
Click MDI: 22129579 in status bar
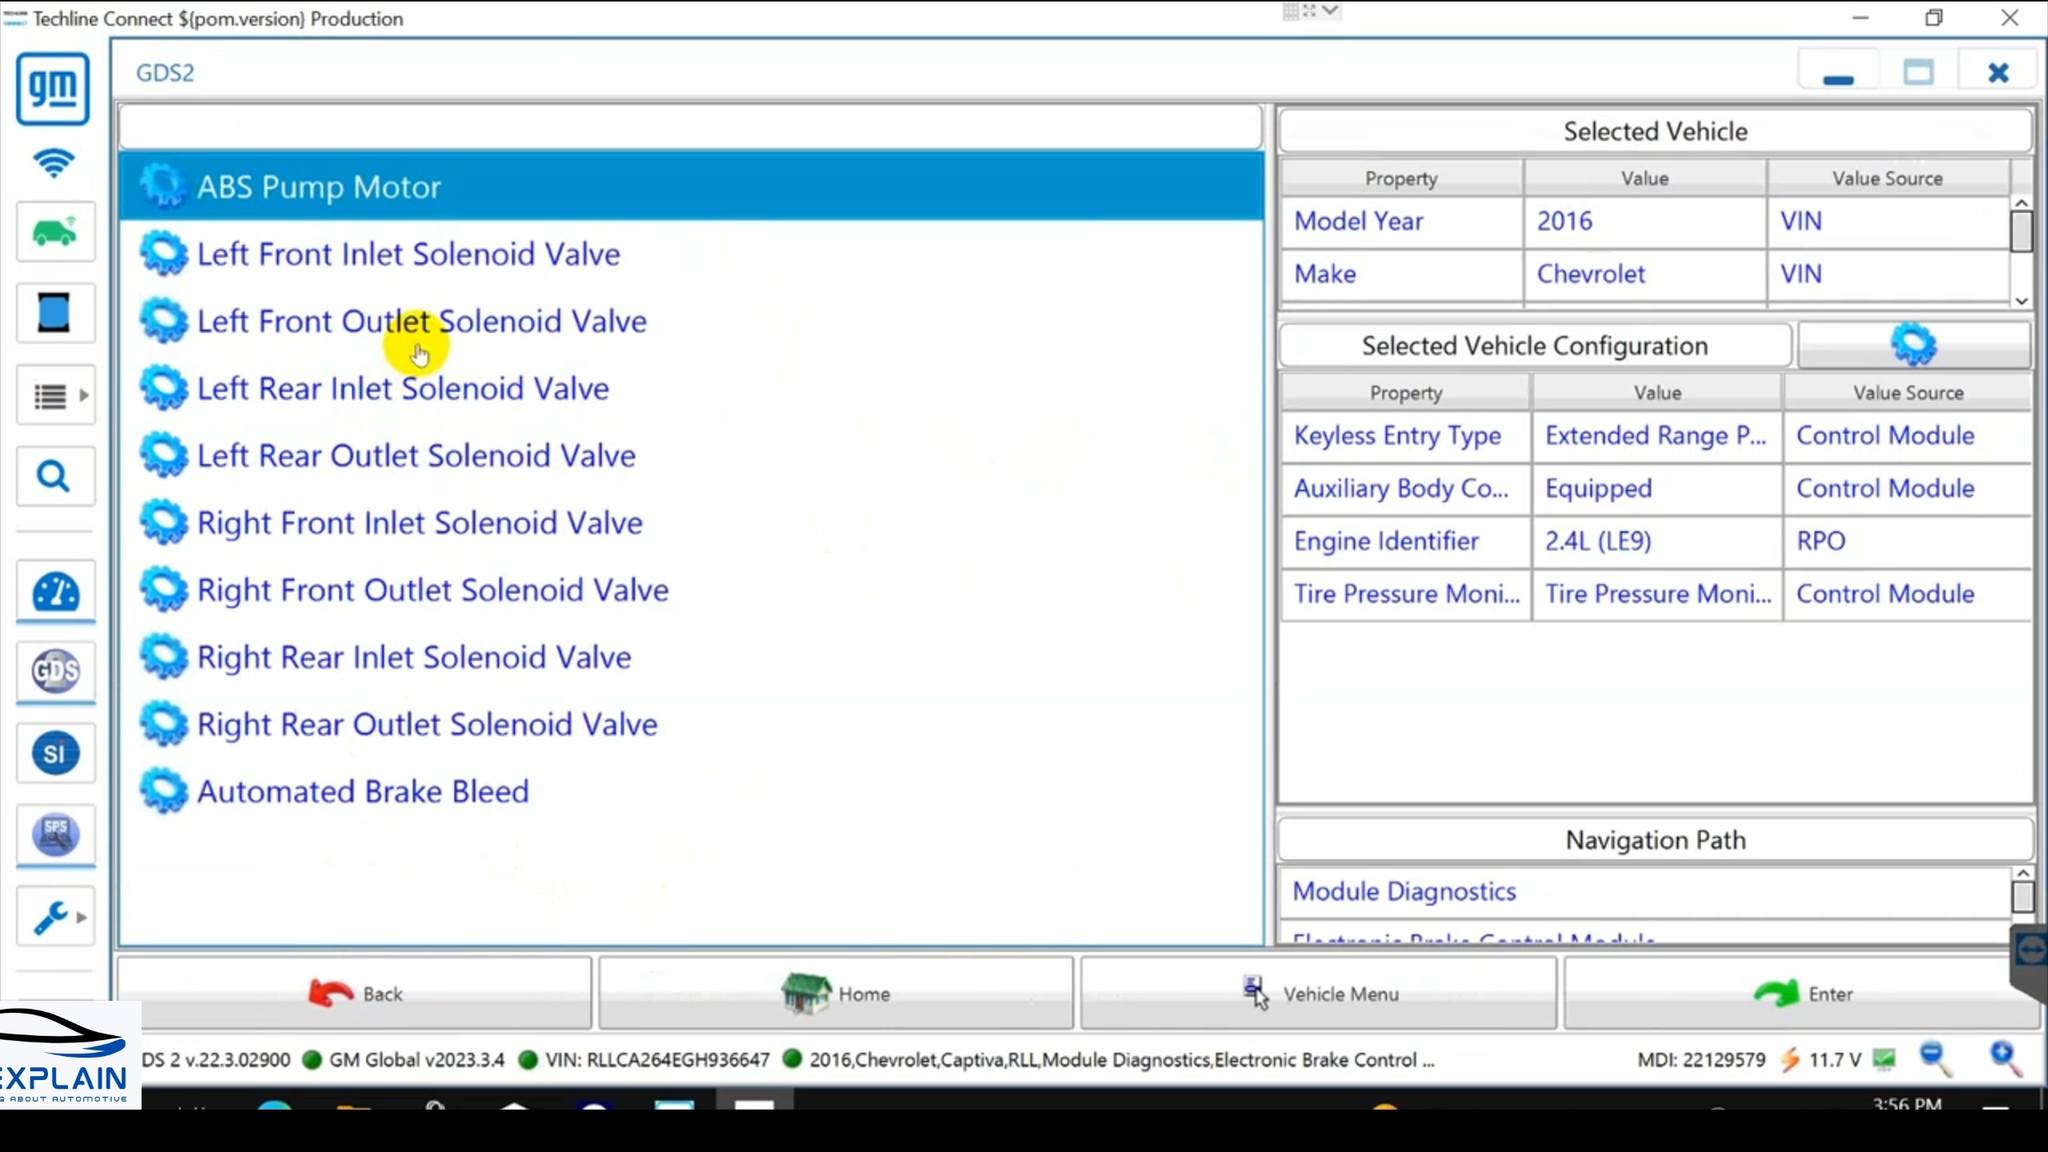(1701, 1060)
